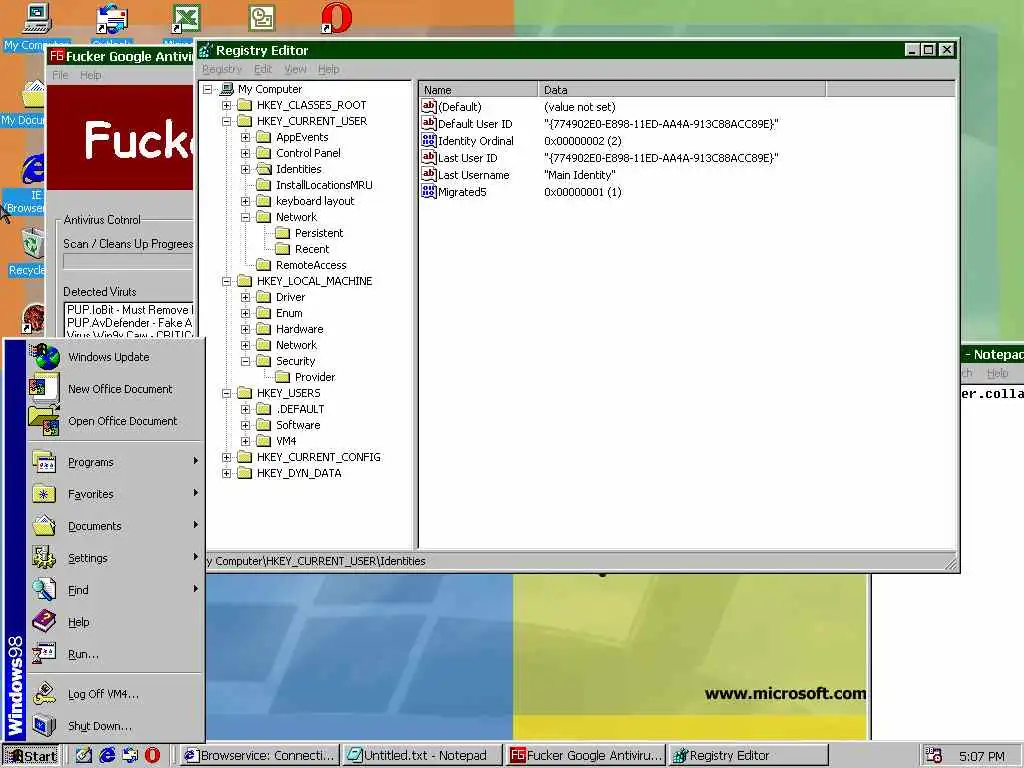Image resolution: width=1024 pixels, height=768 pixels.
Task: Select the Persistent key
Action: pyautogui.click(x=319, y=233)
